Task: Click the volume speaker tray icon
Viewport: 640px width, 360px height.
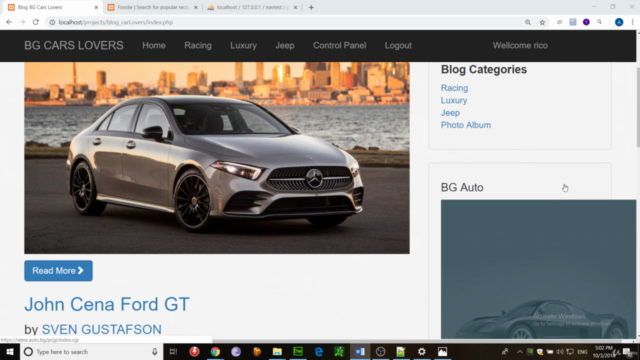Action: [560, 351]
